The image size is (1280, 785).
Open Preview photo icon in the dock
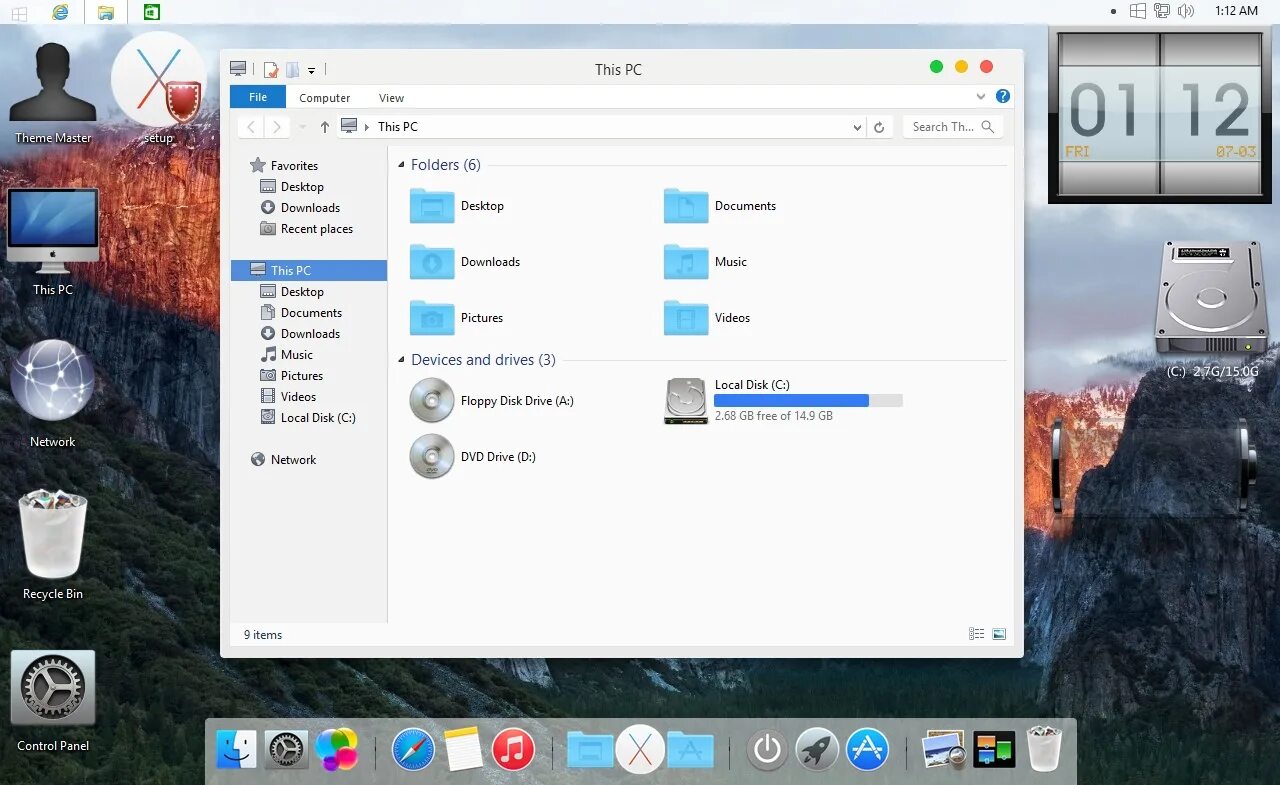click(x=943, y=749)
